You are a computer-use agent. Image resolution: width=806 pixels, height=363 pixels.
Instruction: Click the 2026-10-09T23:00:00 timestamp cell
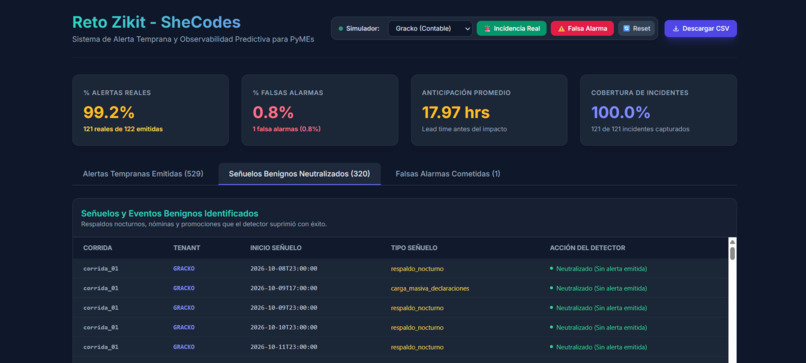tap(284, 307)
